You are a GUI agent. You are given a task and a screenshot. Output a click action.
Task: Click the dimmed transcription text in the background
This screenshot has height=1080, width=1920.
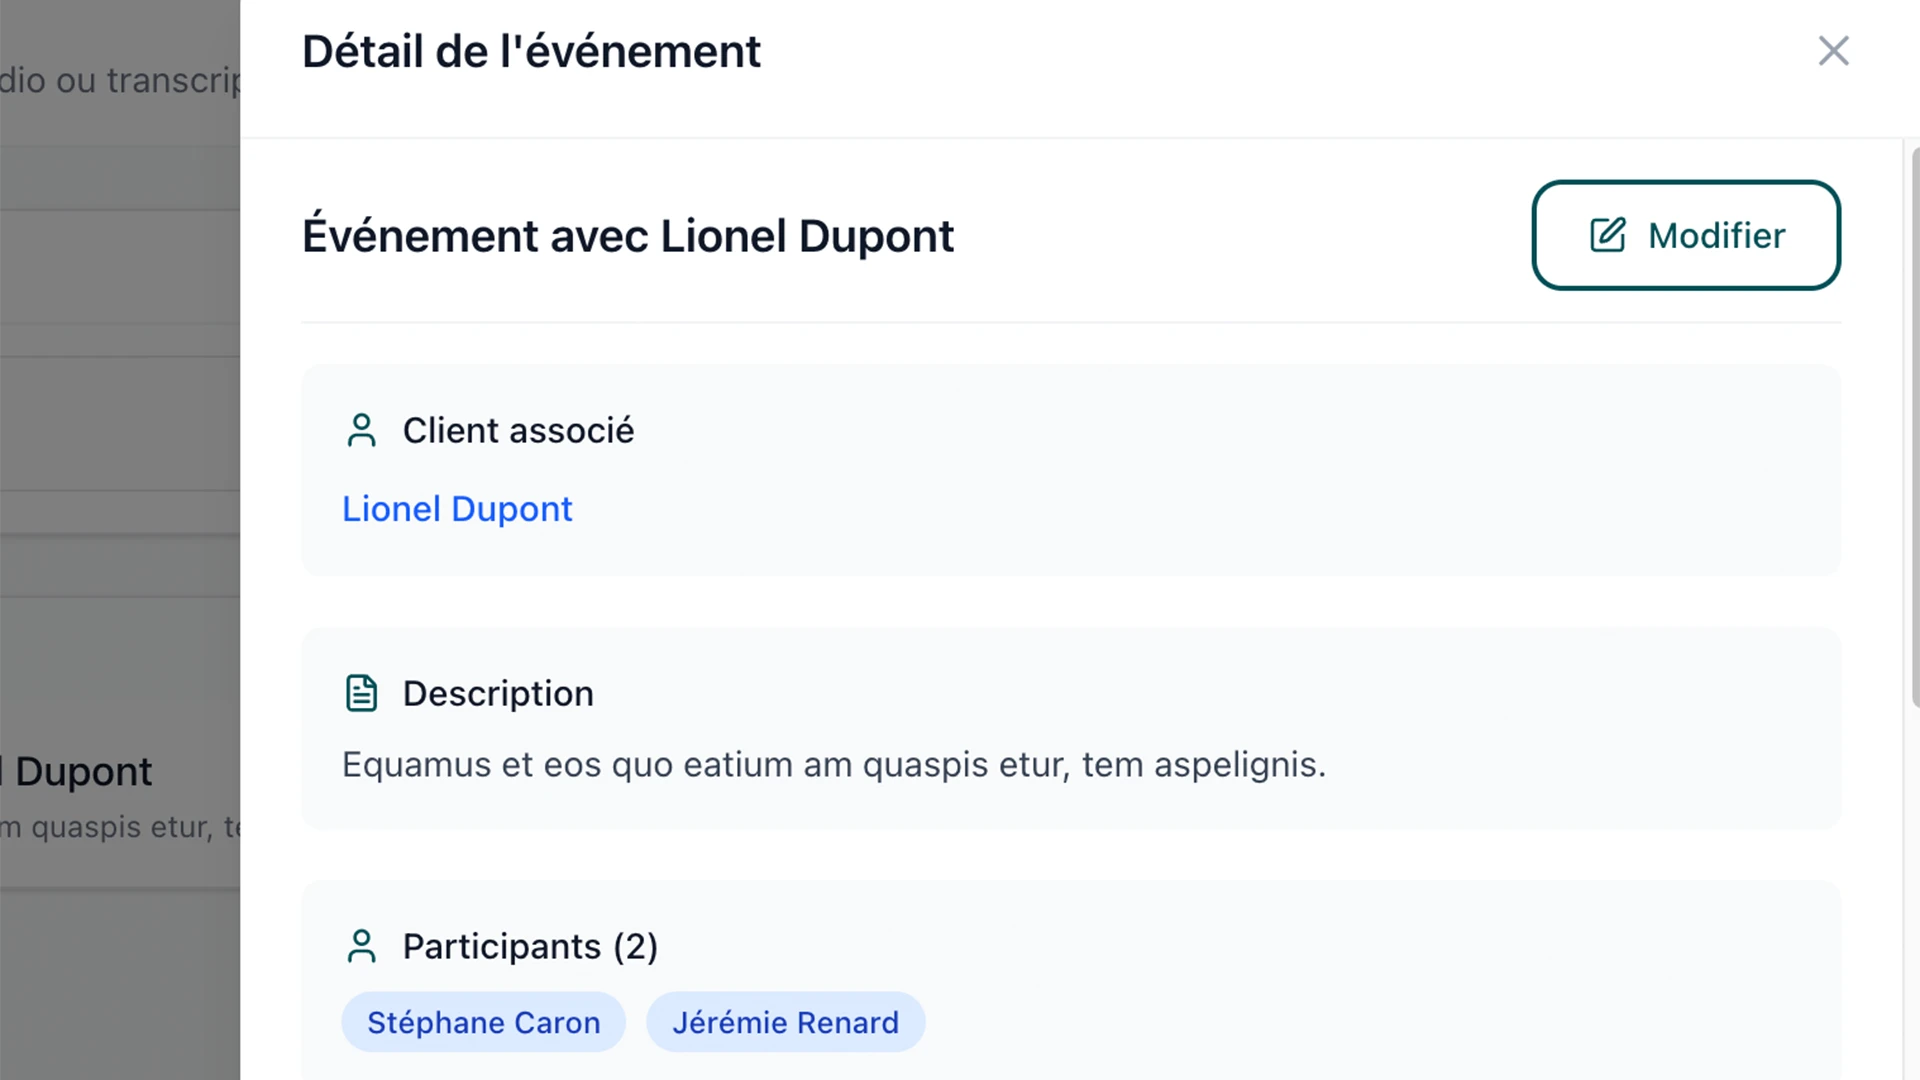[120, 80]
